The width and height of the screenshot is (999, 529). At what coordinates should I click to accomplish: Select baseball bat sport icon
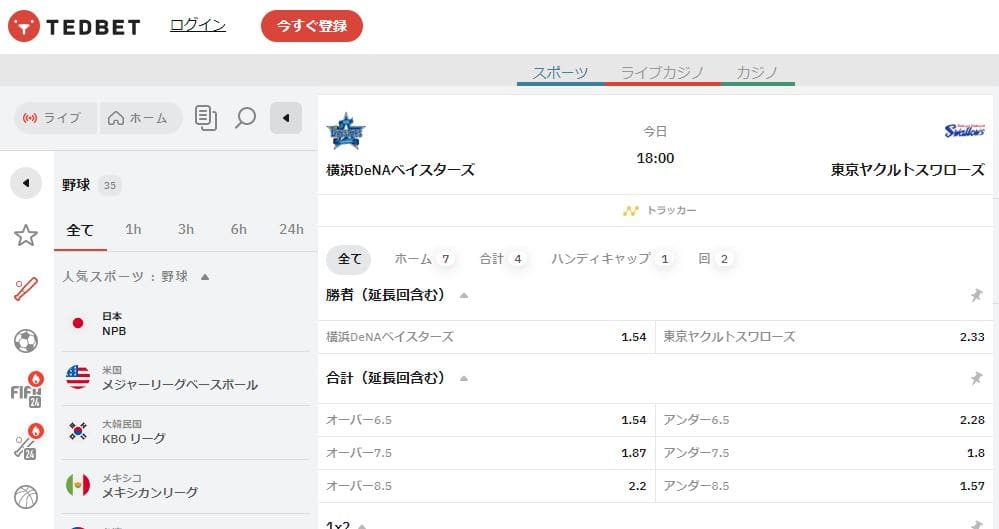coord(26,289)
